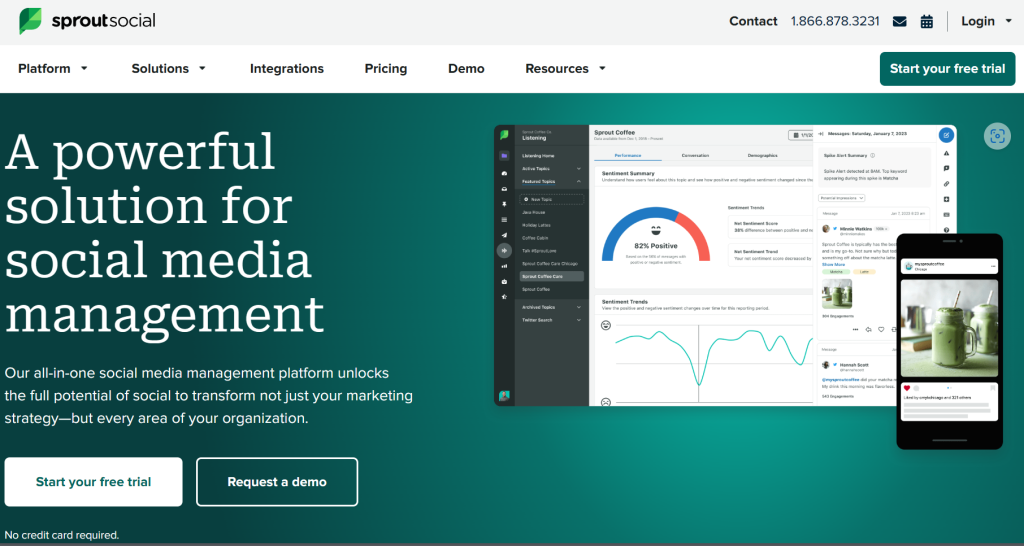This screenshot has width=1024, height=546.
Task: Click the blue compose pencil icon in dashboard
Action: [x=946, y=135]
